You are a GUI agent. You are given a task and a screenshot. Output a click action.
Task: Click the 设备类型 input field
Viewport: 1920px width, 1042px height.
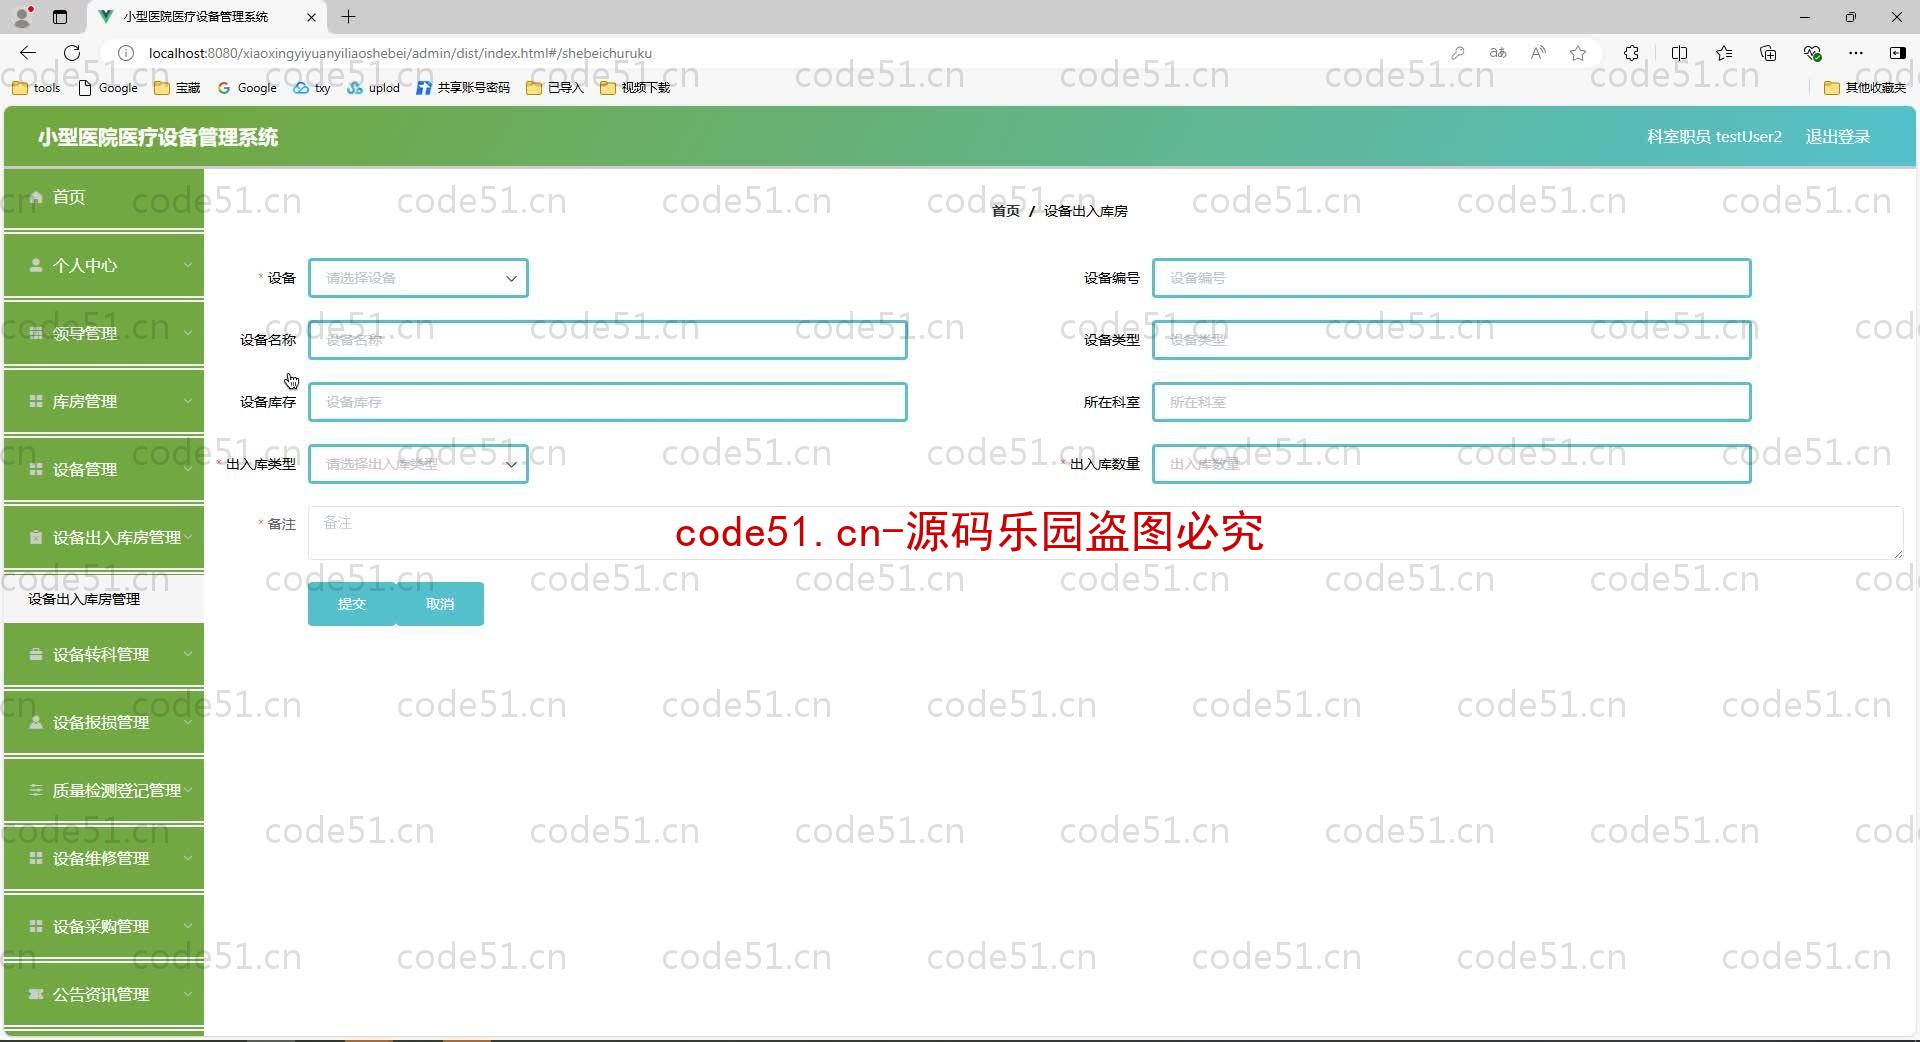[x=1451, y=340]
